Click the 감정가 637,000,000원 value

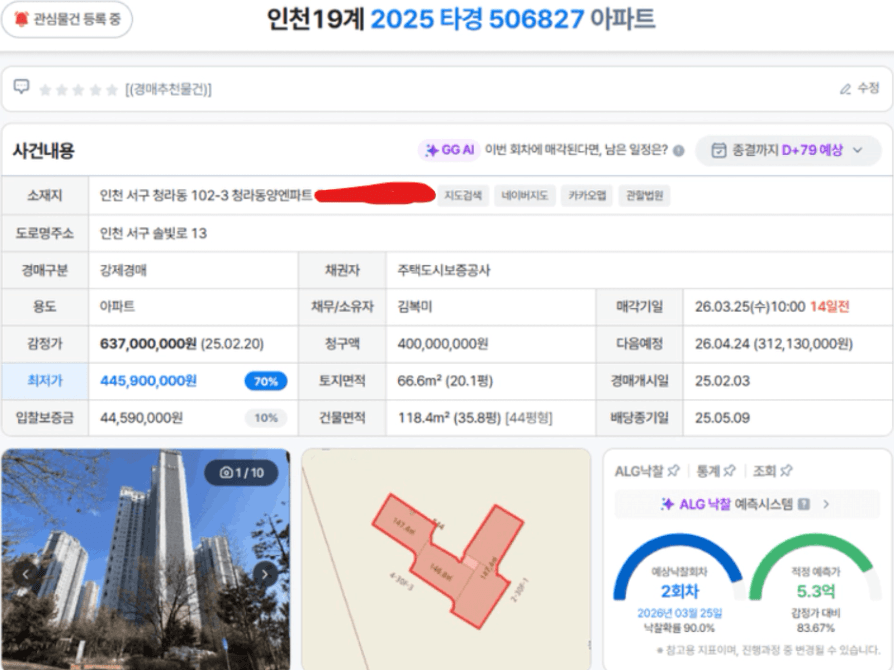coord(148,344)
